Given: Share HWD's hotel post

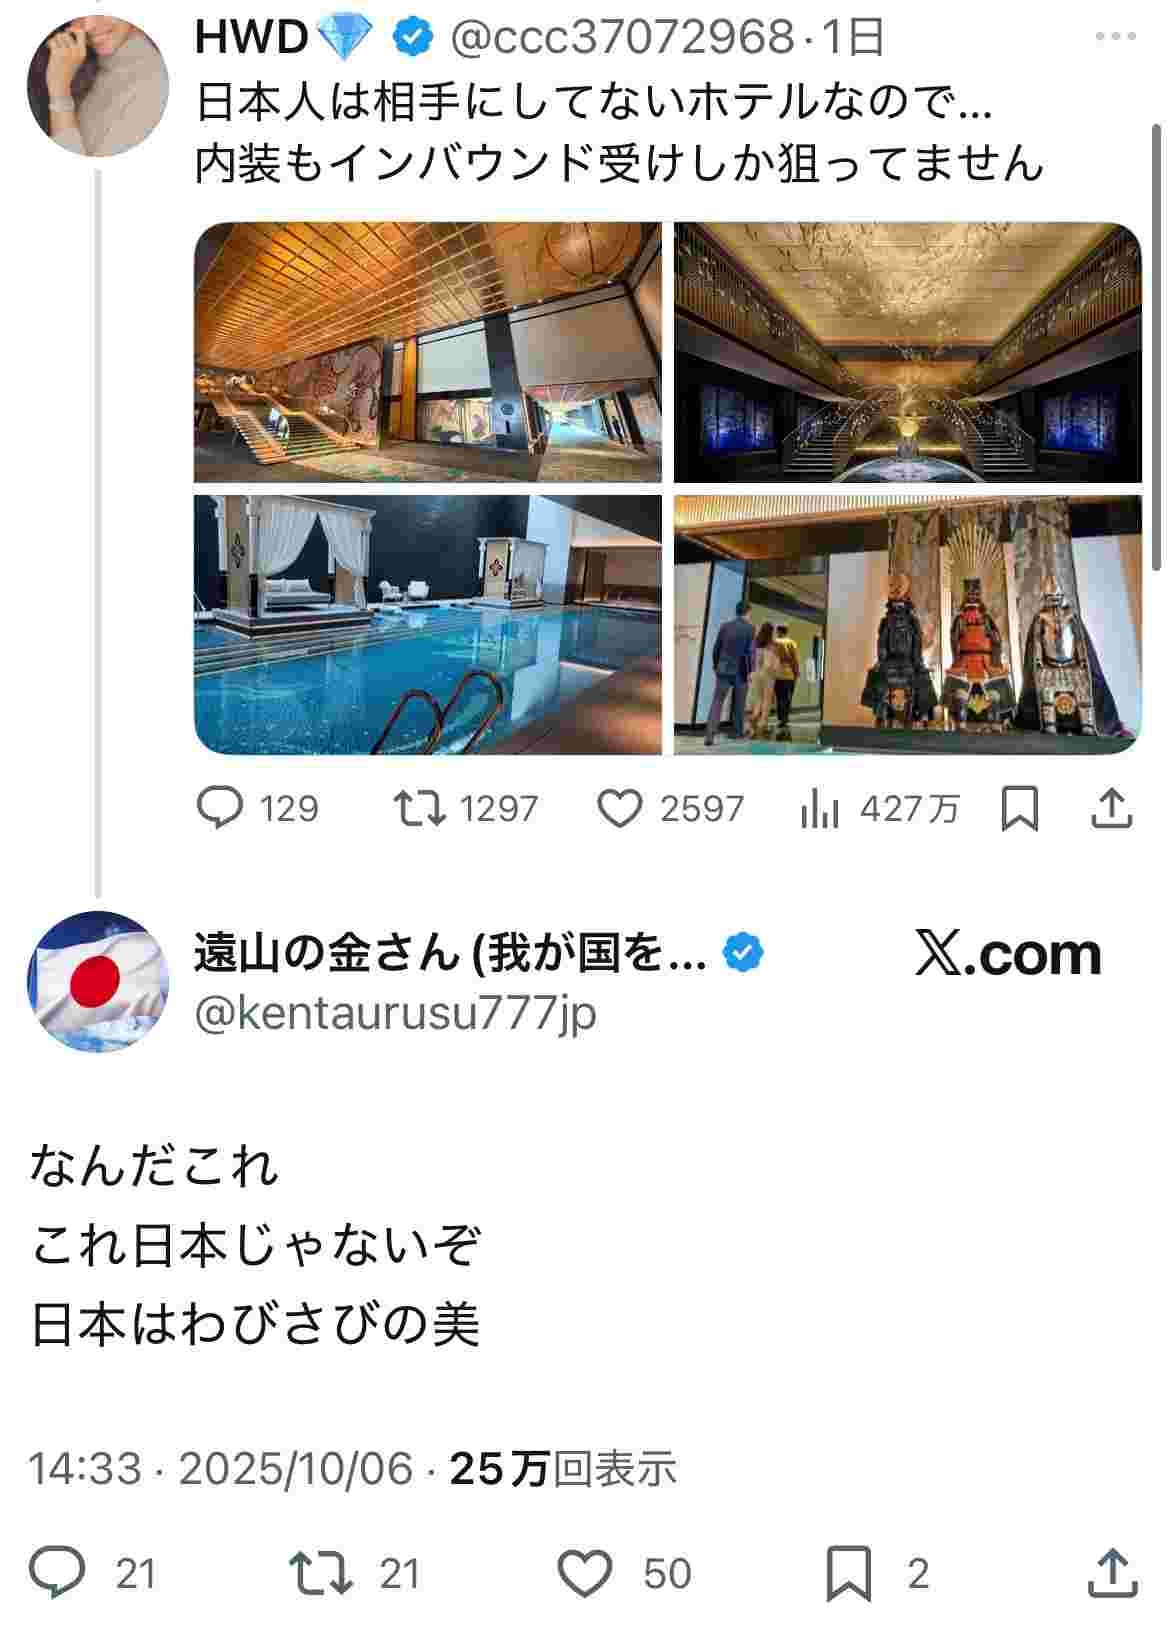Looking at the screenshot, I should click(1111, 808).
